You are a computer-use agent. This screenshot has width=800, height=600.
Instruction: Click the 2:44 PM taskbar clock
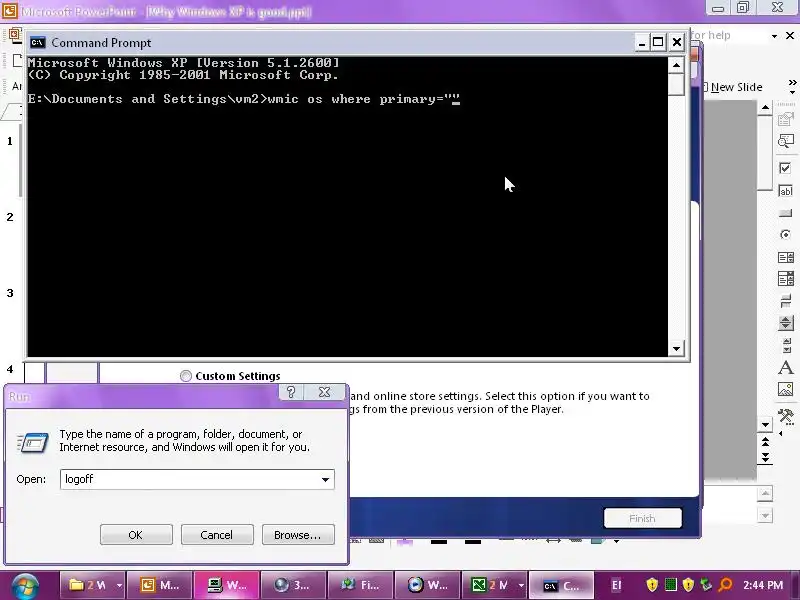(x=763, y=585)
